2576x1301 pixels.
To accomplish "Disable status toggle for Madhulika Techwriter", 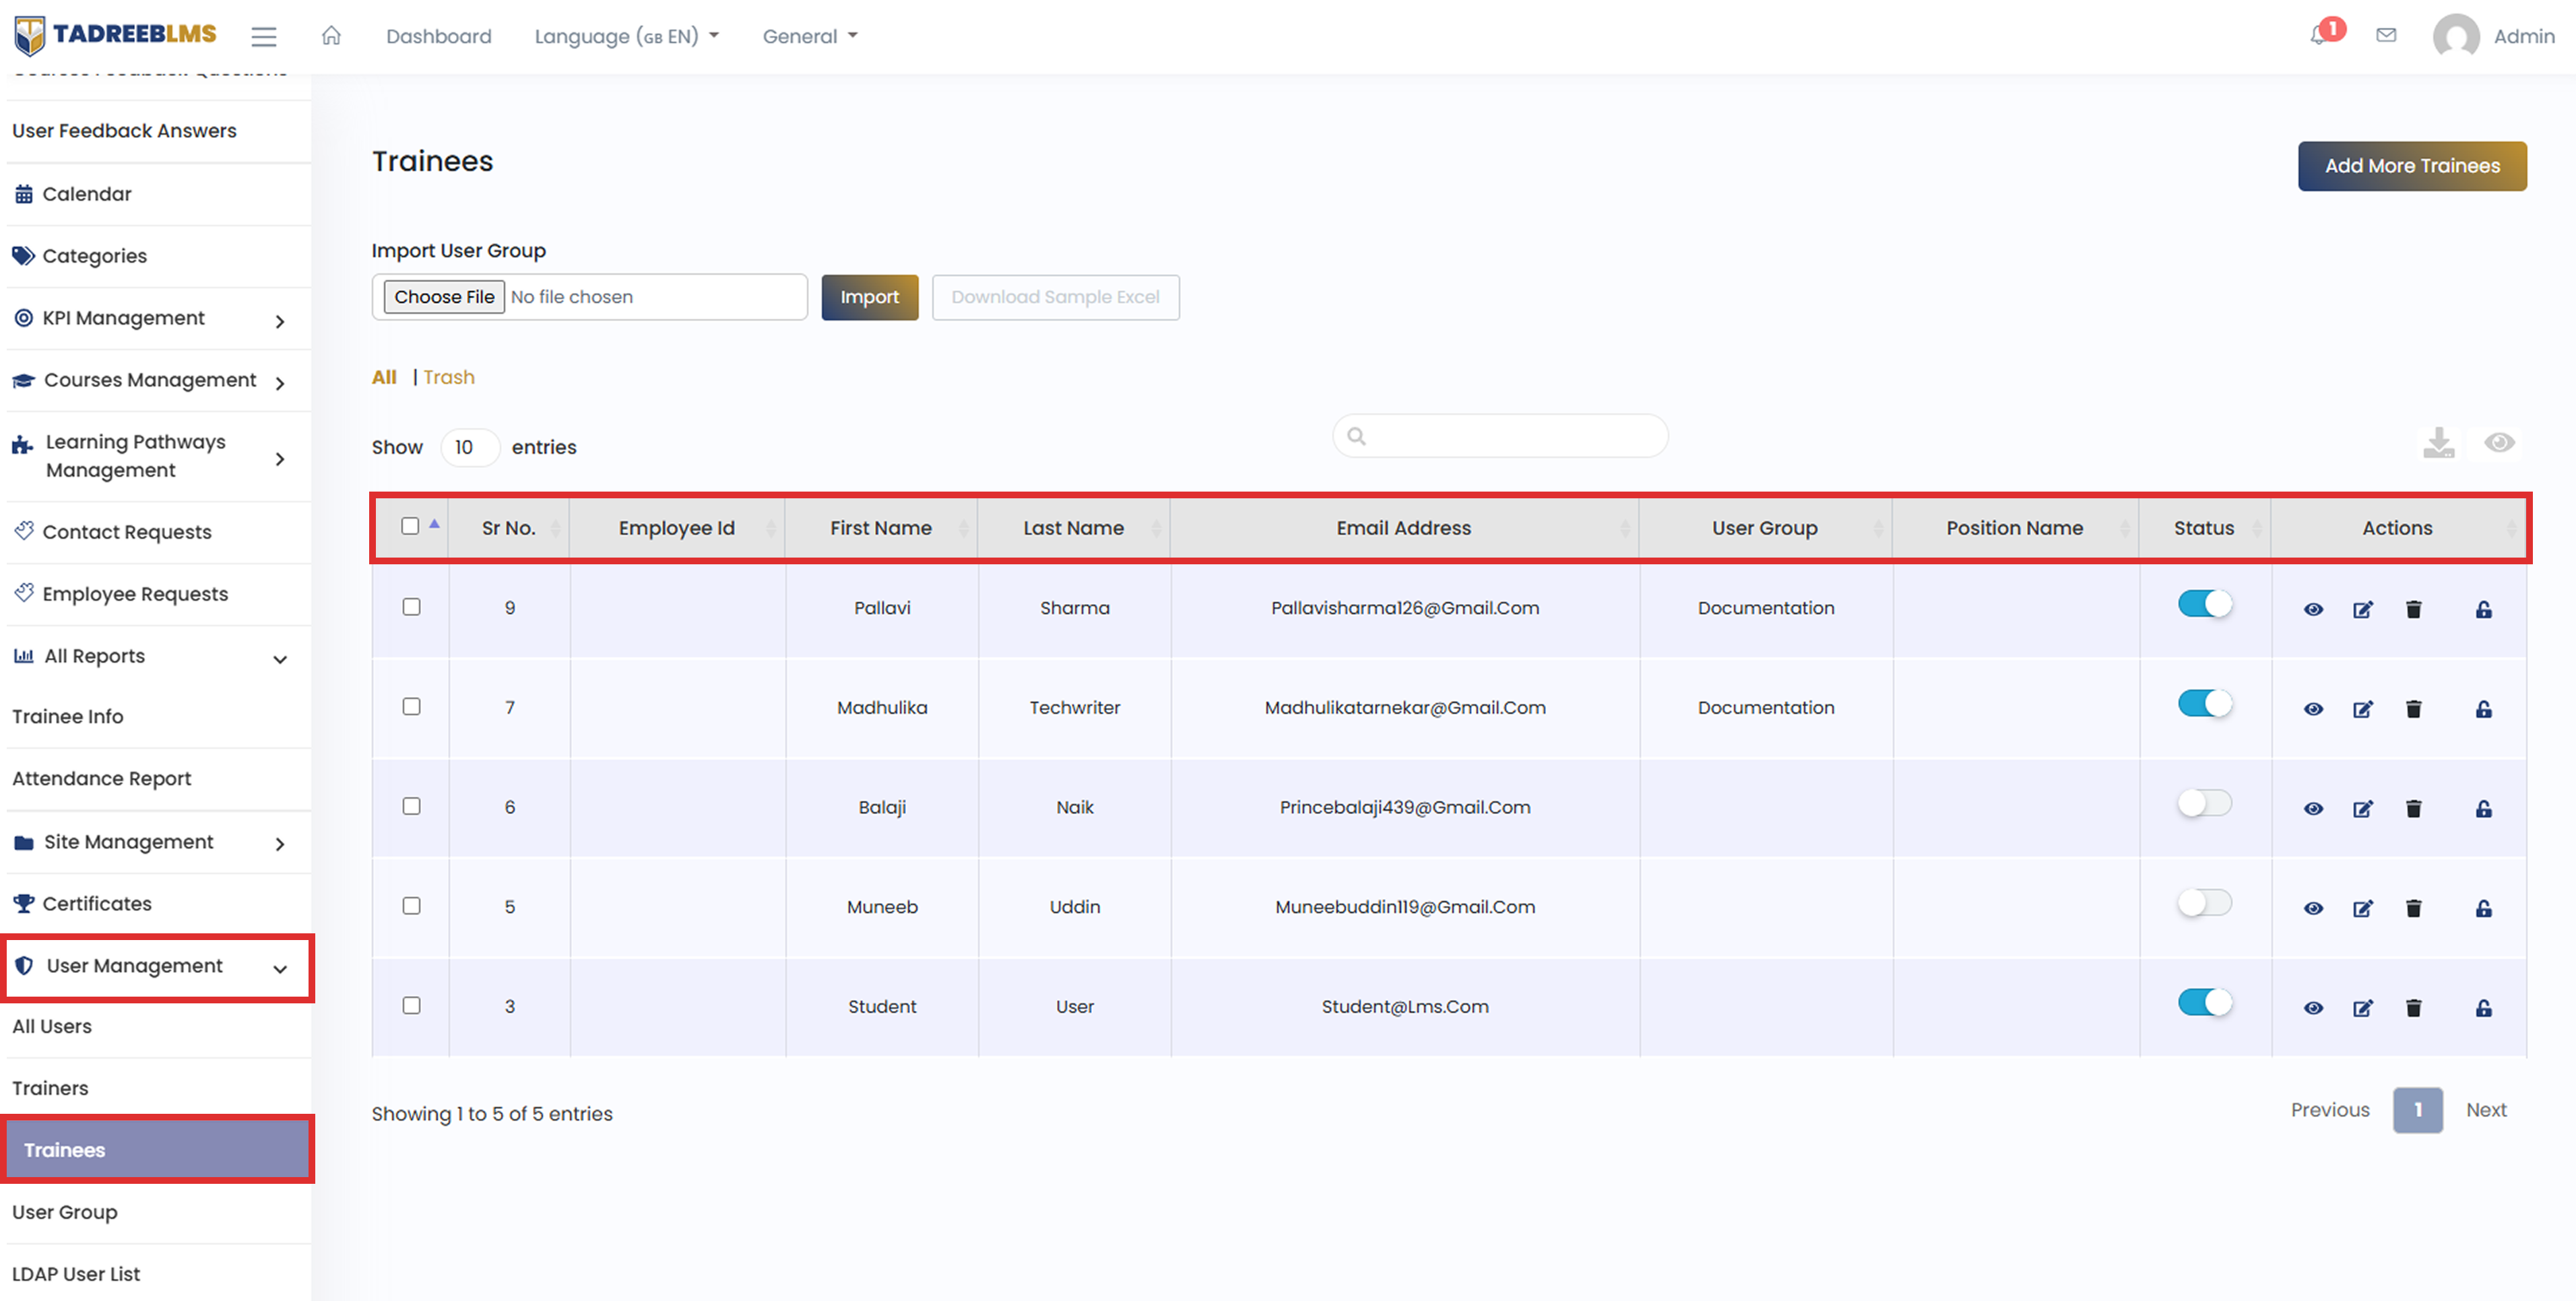I will tap(2204, 703).
